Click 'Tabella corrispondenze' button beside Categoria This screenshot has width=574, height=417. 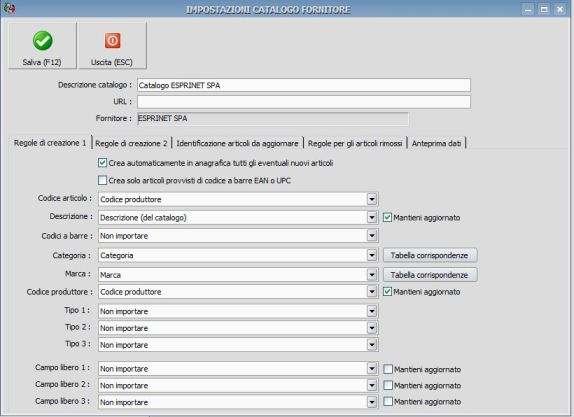pos(430,255)
